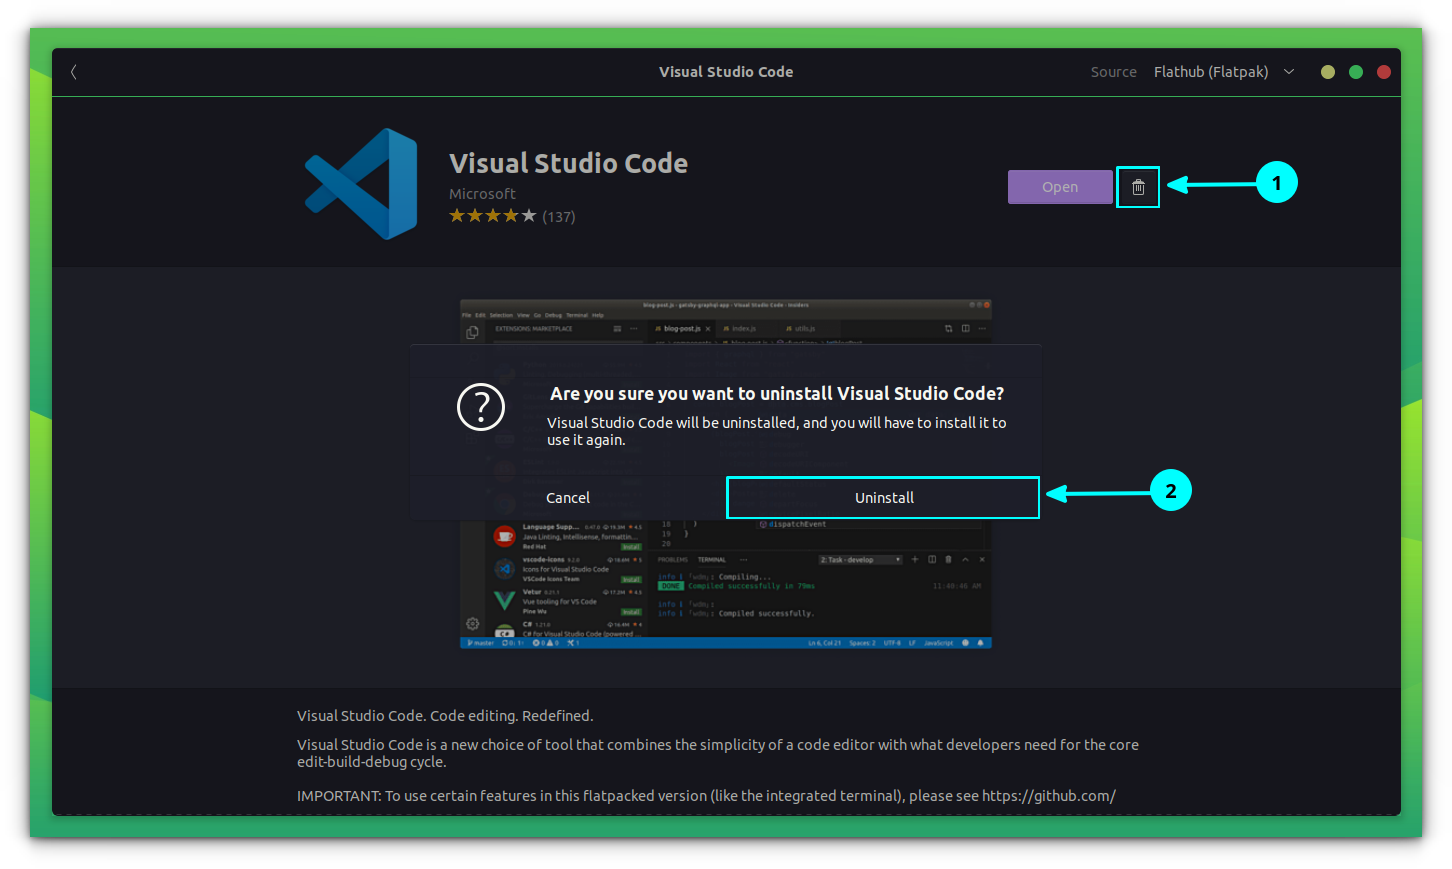Viewport: 1452px width, 869px height.
Task: Click the yellow window control circle
Action: 1327,71
